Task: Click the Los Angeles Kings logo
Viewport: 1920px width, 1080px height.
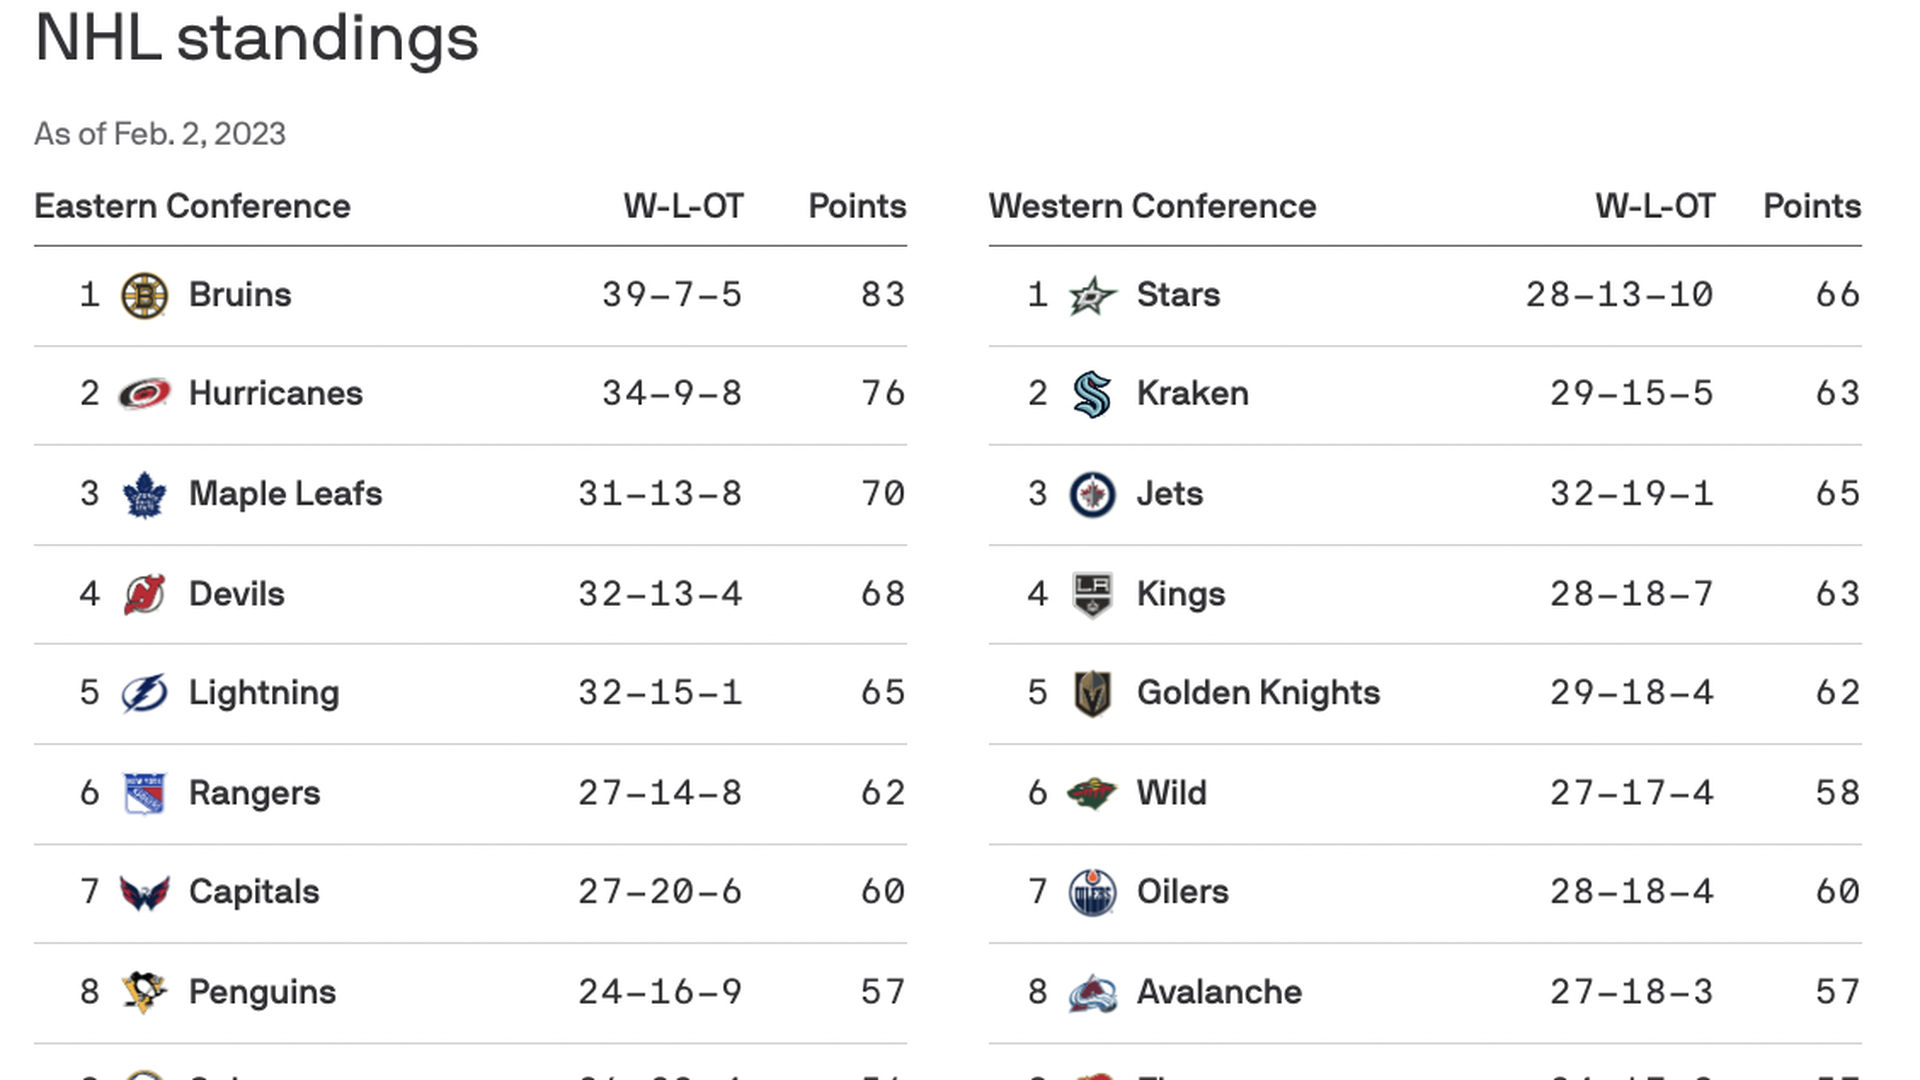Action: [1092, 594]
